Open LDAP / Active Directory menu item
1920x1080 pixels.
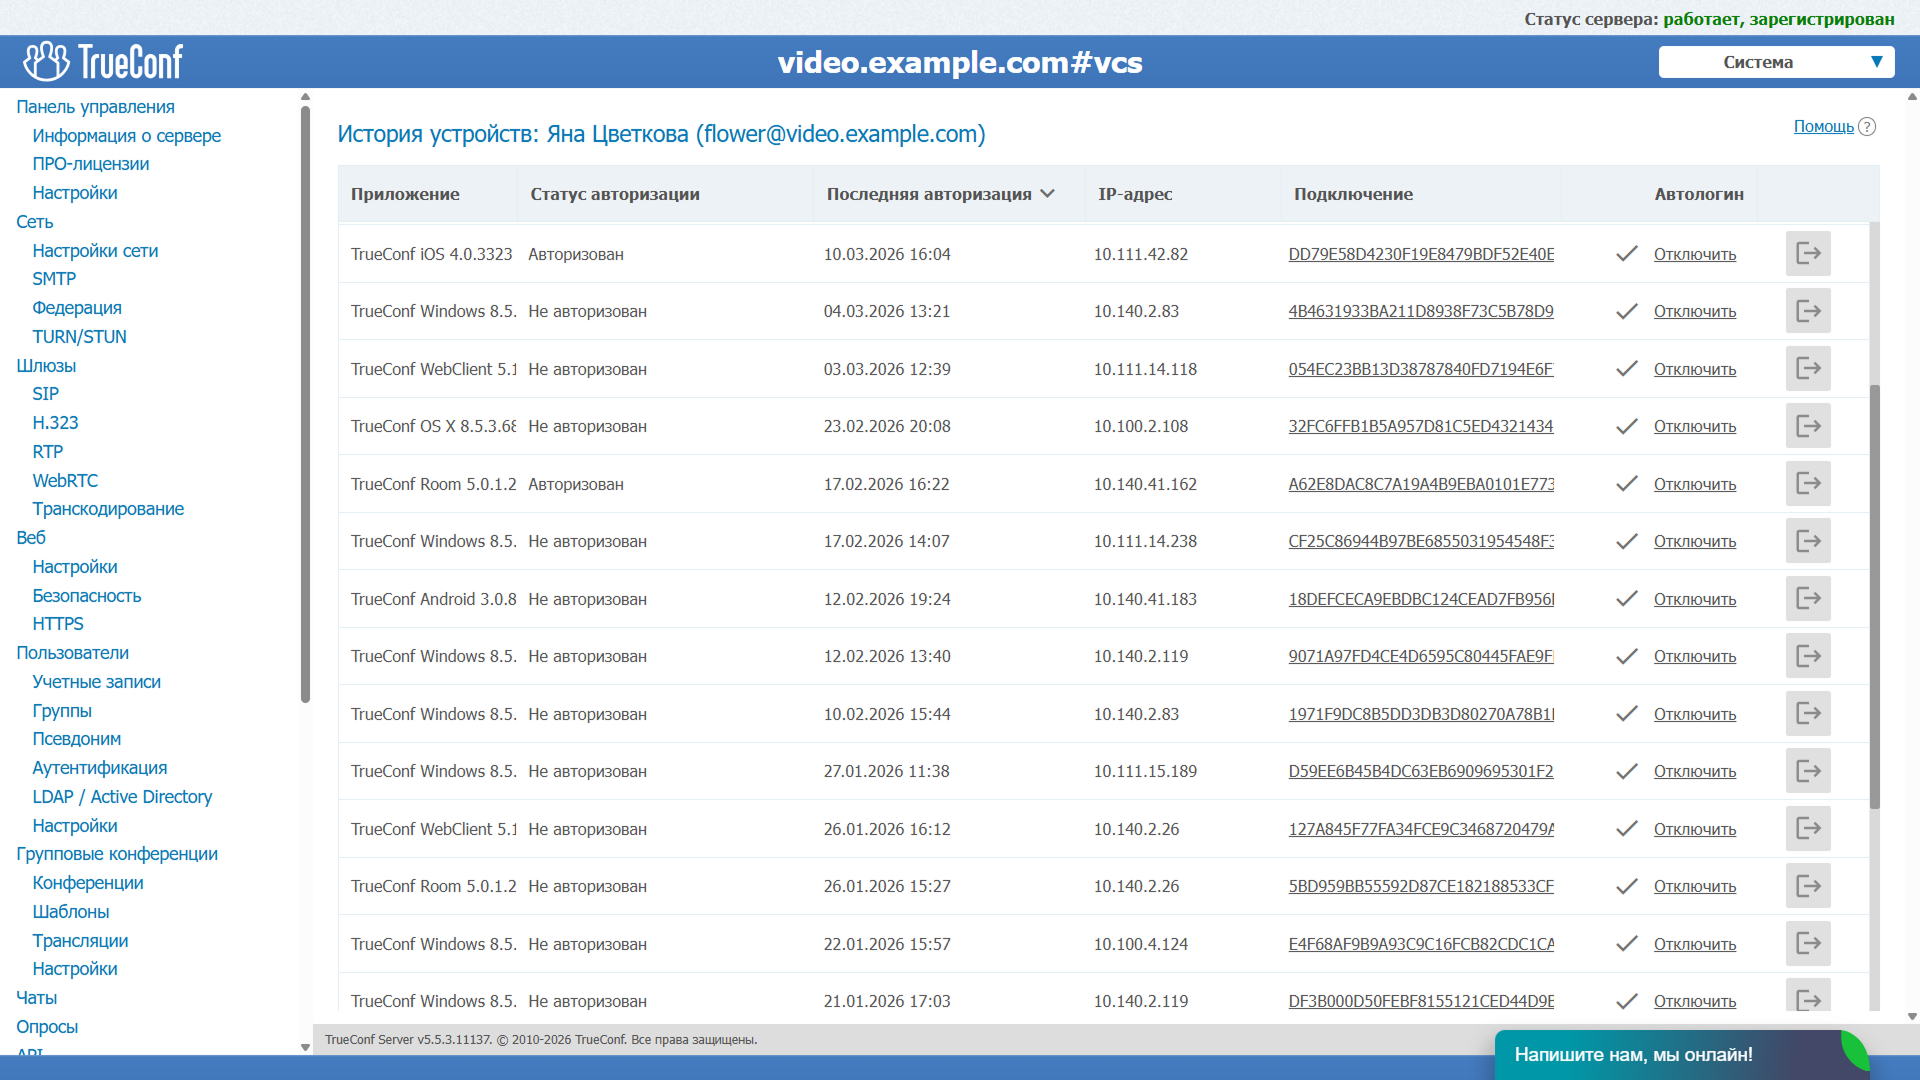coord(122,797)
